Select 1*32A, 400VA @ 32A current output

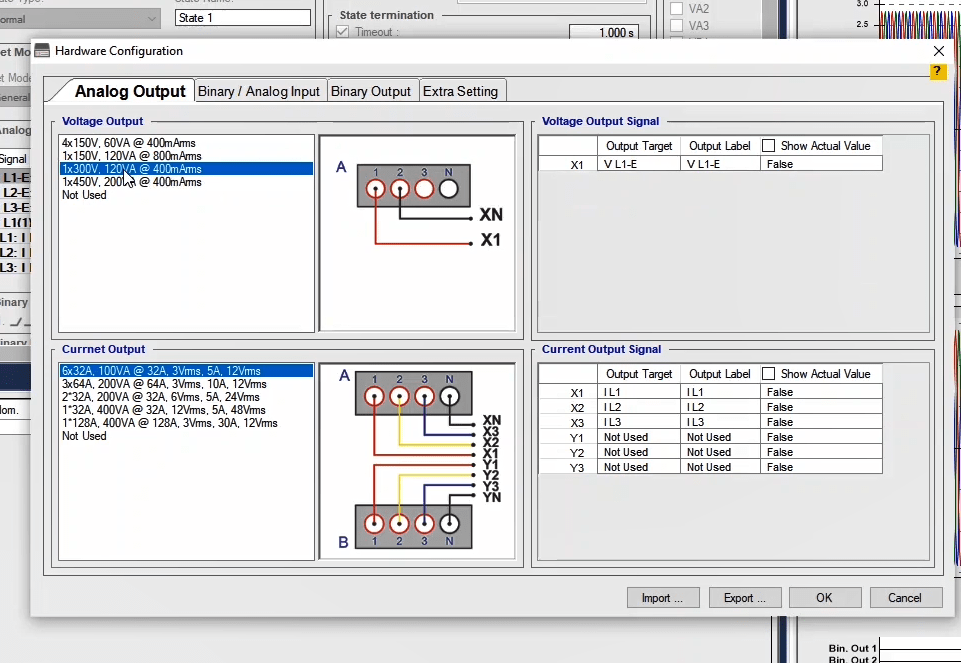click(x=187, y=410)
